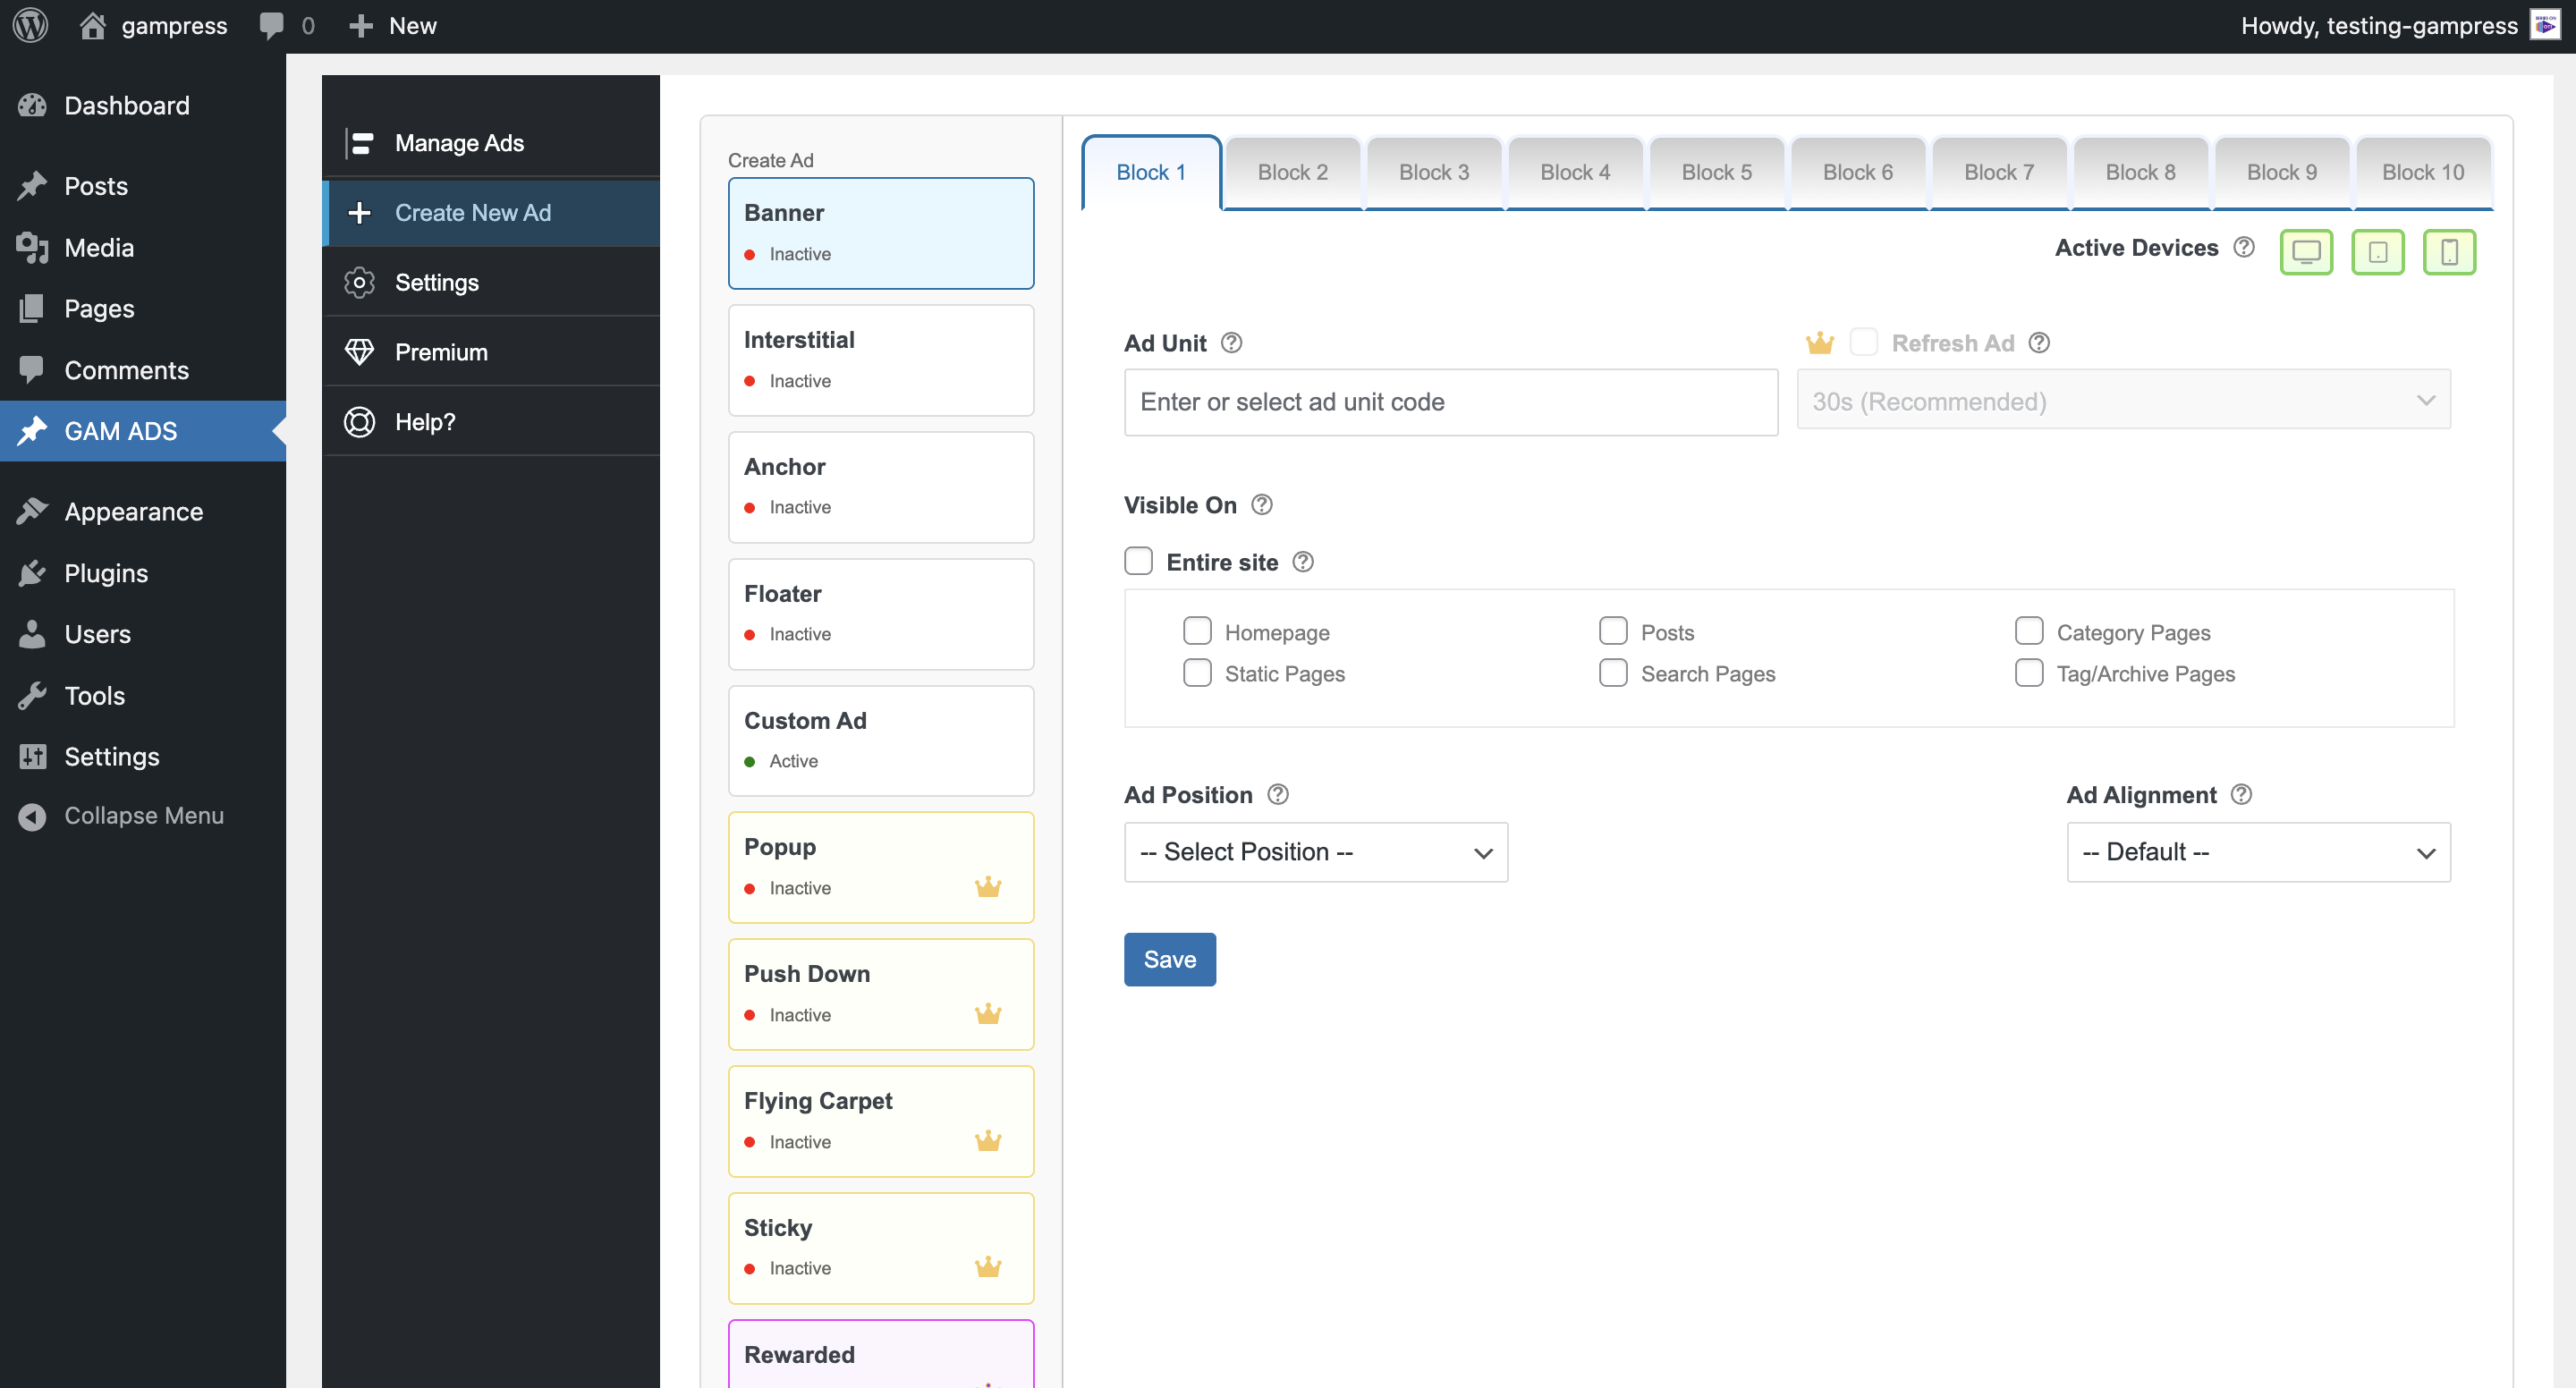This screenshot has width=2576, height=1388.
Task: Open the refresh interval dropdown showing 30s
Action: click(x=2123, y=401)
